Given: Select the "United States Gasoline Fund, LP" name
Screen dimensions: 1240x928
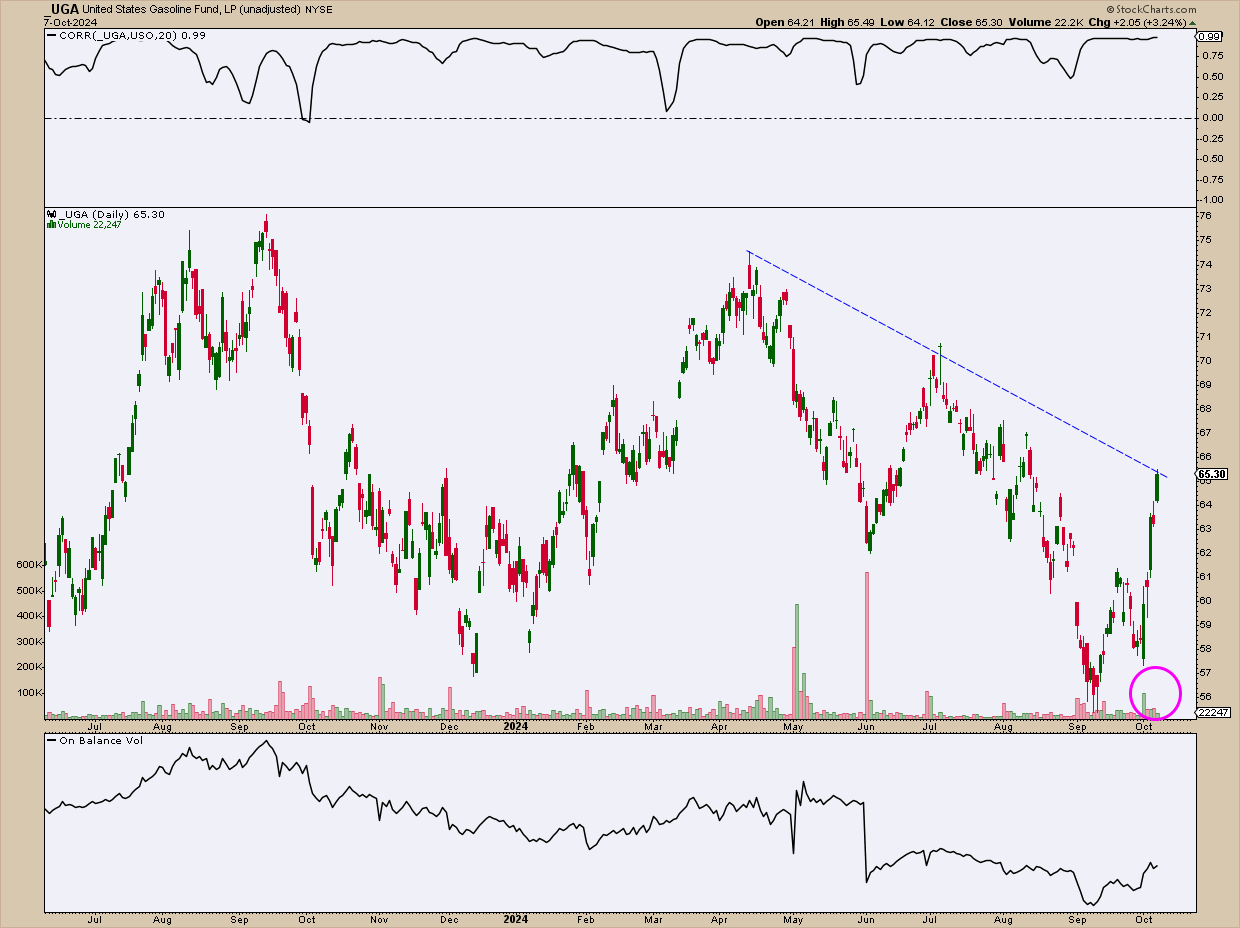Looking at the screenshot, I should click(161, 9).
